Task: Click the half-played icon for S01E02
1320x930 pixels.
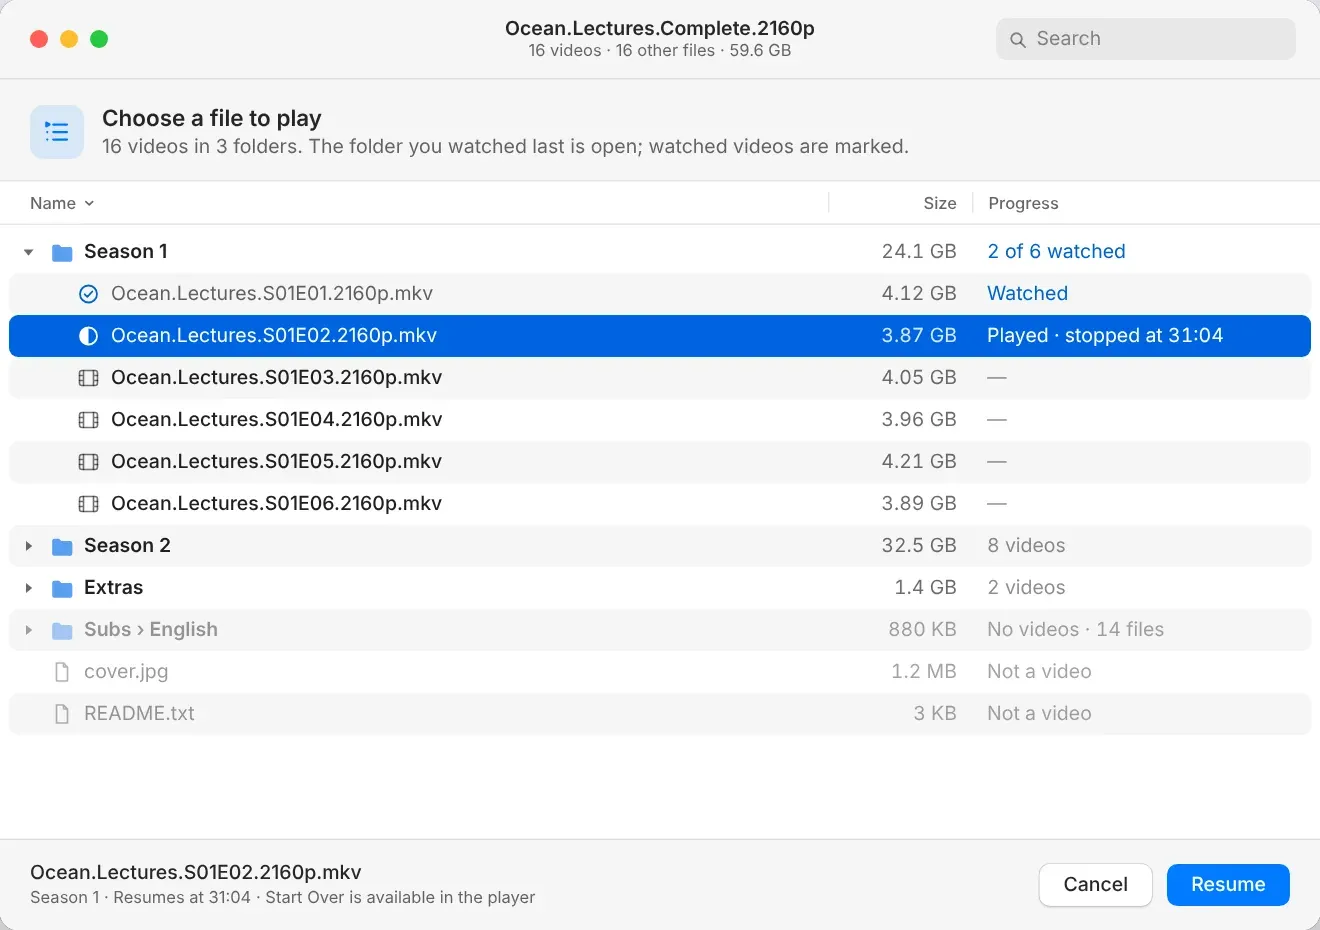Action: coord(88,336)
